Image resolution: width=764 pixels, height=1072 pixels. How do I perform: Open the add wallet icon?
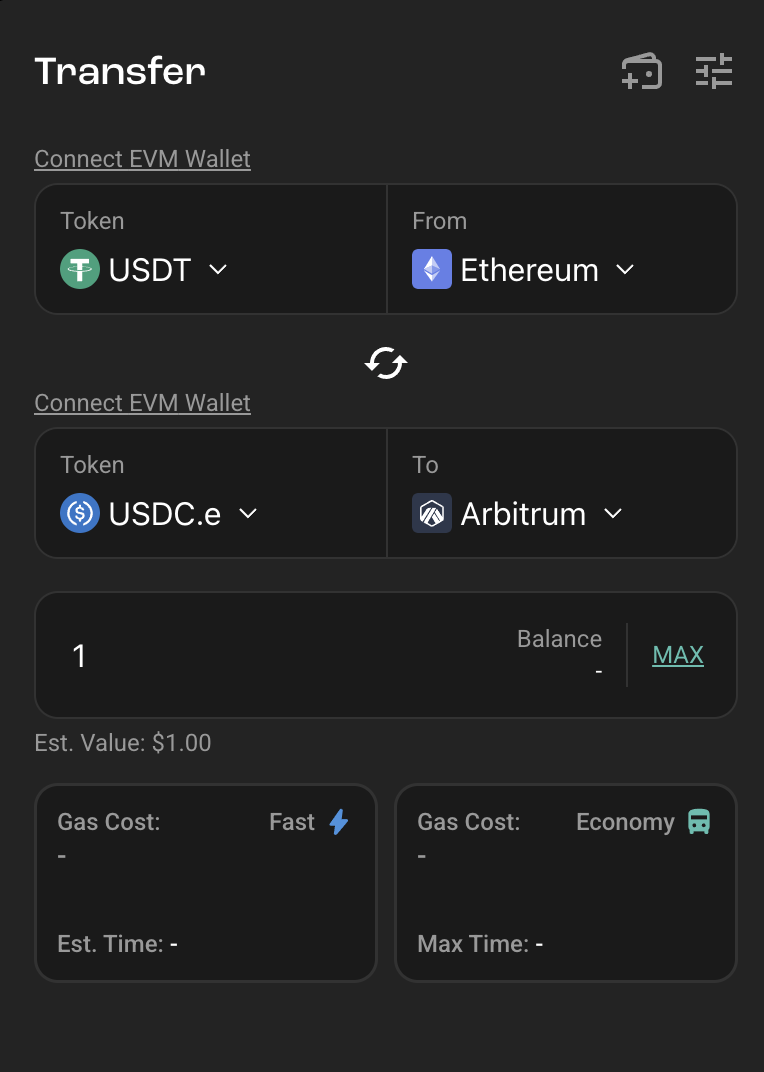(642, 71)
